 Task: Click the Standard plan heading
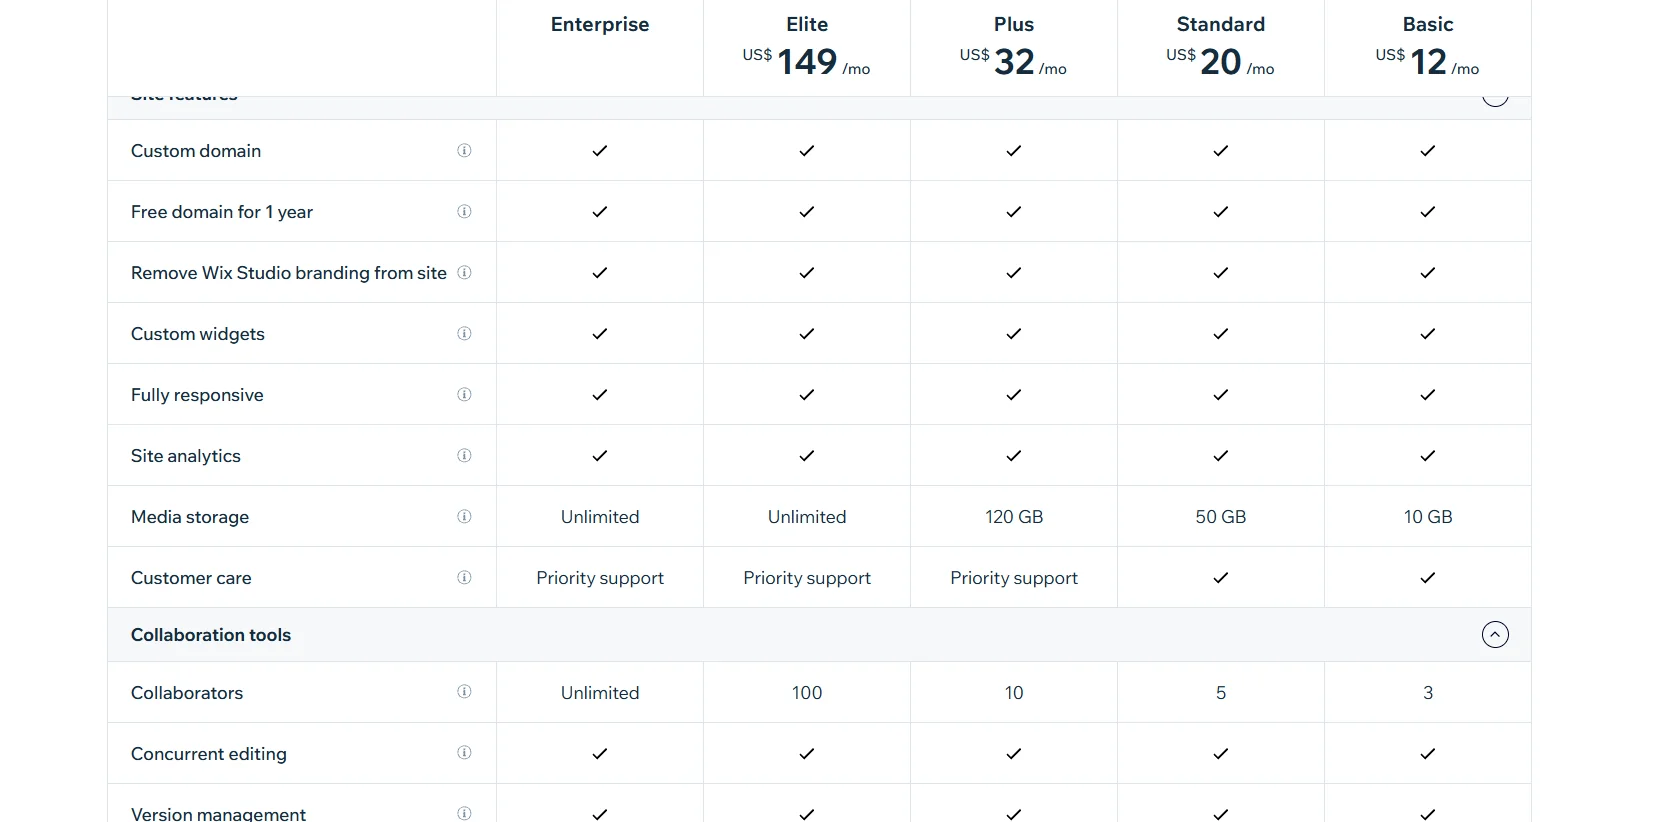point(1220,25)
